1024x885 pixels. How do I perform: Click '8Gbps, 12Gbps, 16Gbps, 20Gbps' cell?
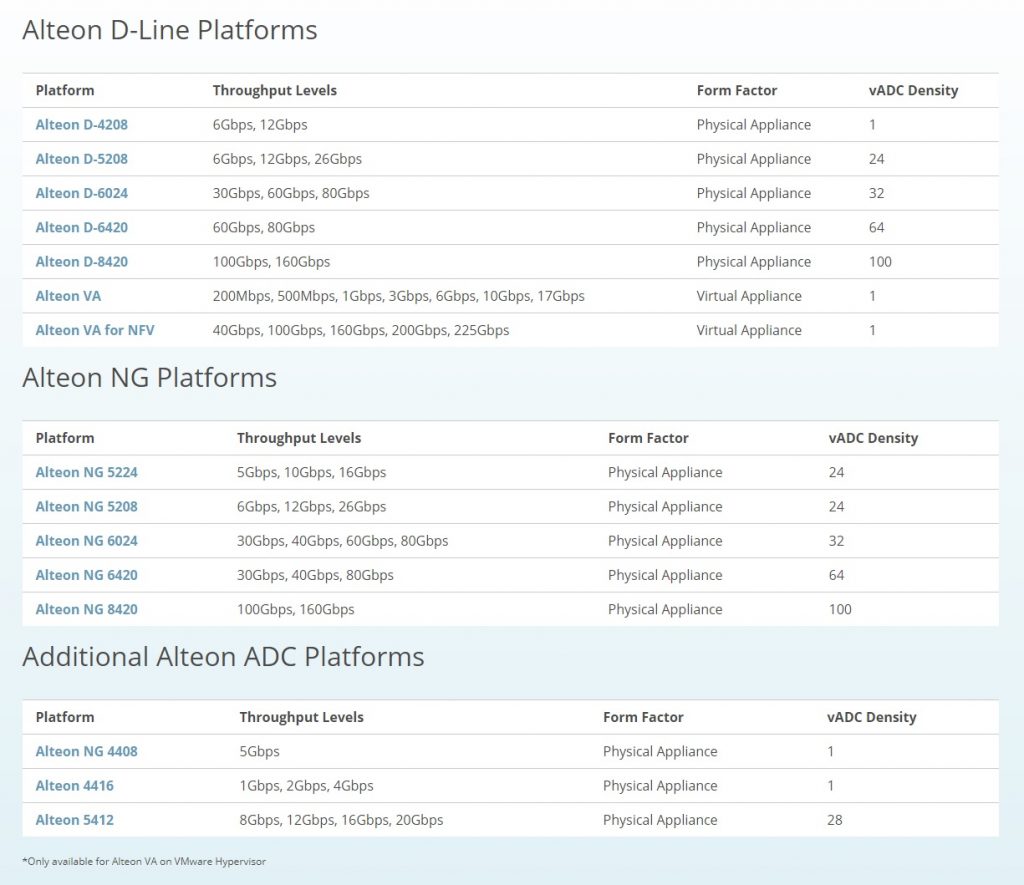342,820
